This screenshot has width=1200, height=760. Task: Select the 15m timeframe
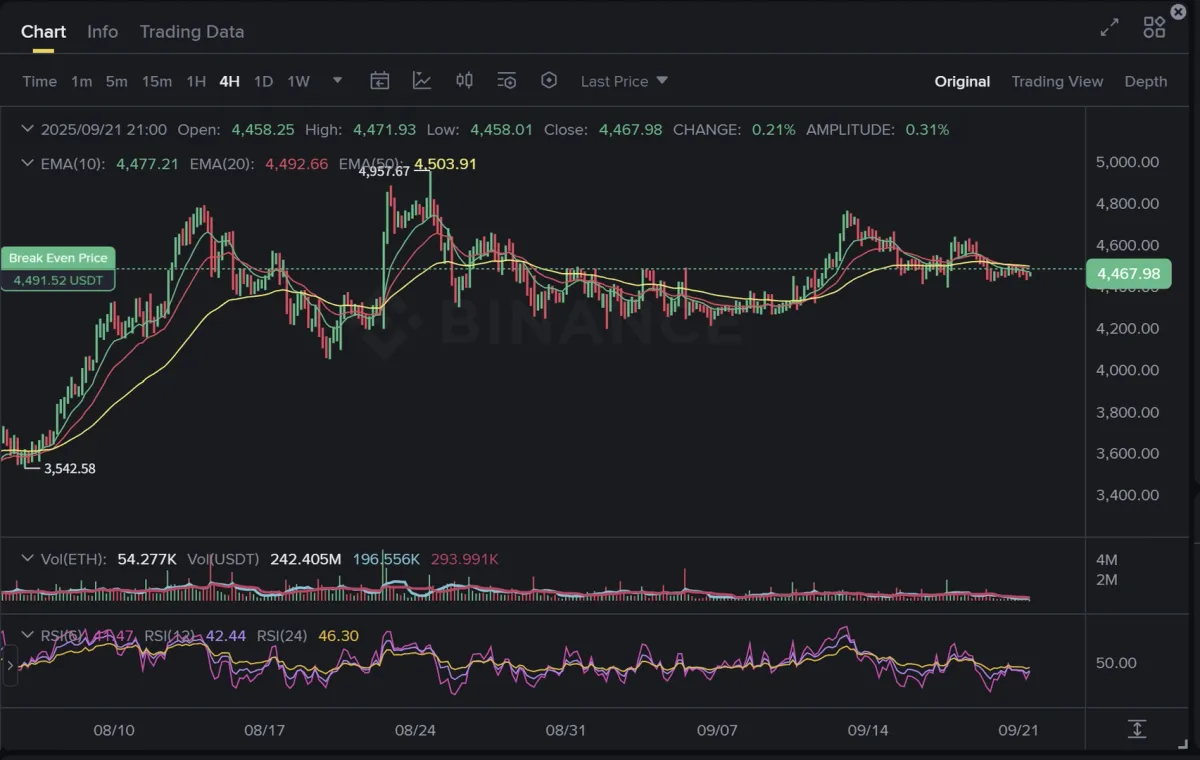click(x=156, y=81)
